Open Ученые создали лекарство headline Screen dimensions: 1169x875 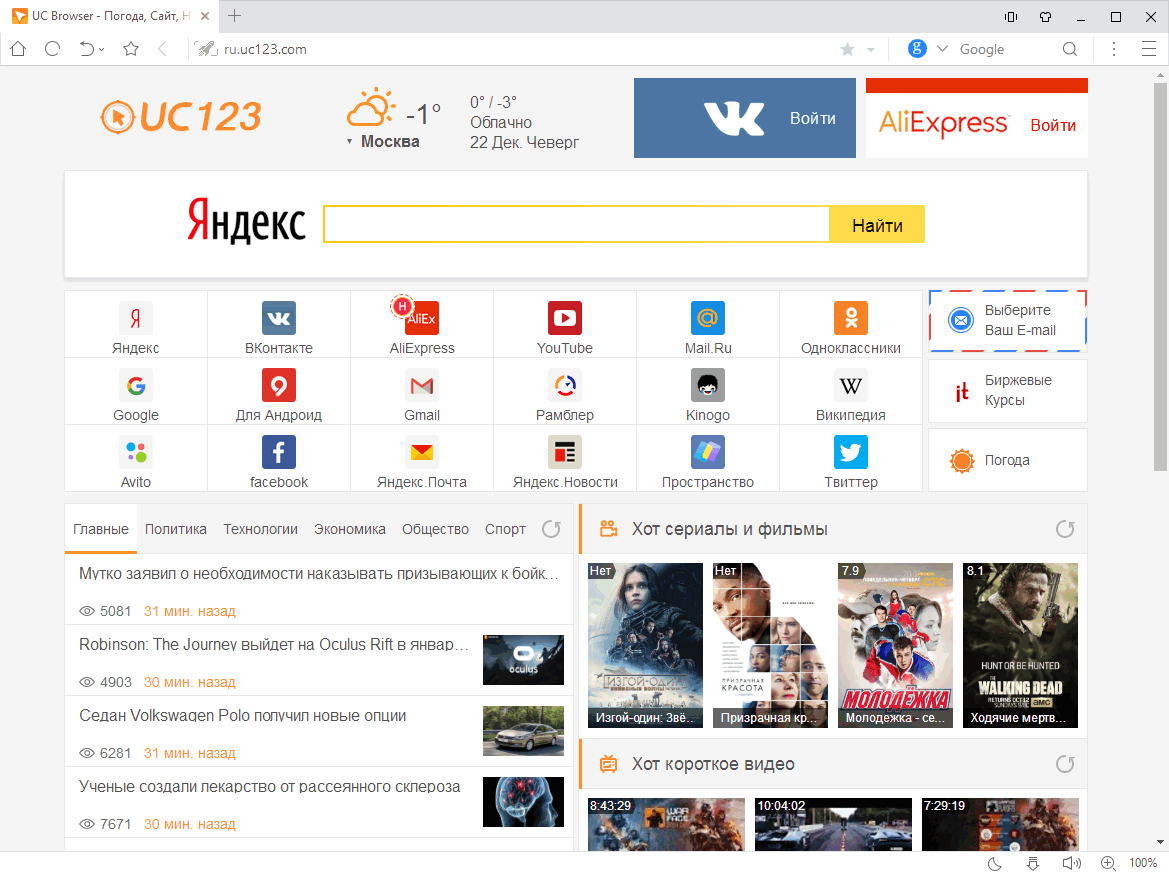point(270,786)
